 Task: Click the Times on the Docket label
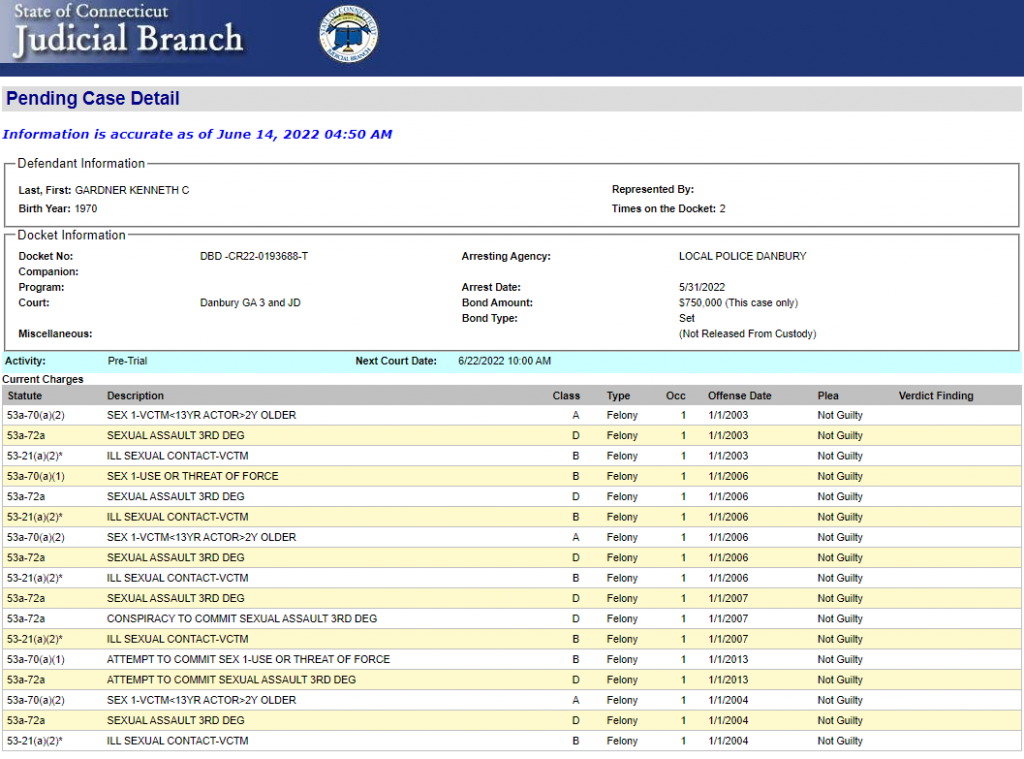coord(663,209)
